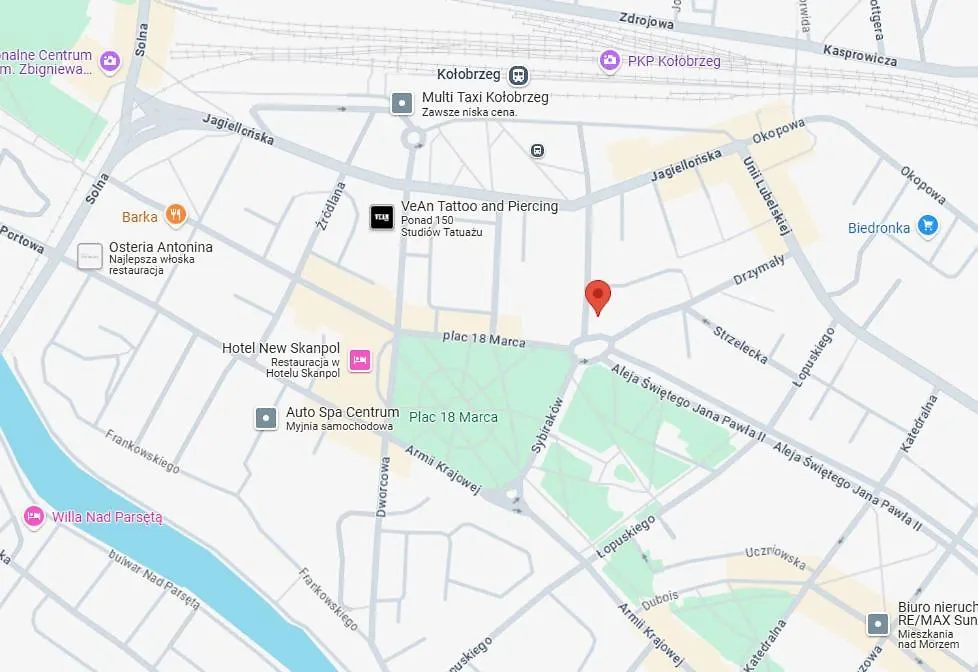The height and width of the screenshot is (672, 978).
Task: Open the Osteria Antonina place thumbnail
Action: coord(90,256)
